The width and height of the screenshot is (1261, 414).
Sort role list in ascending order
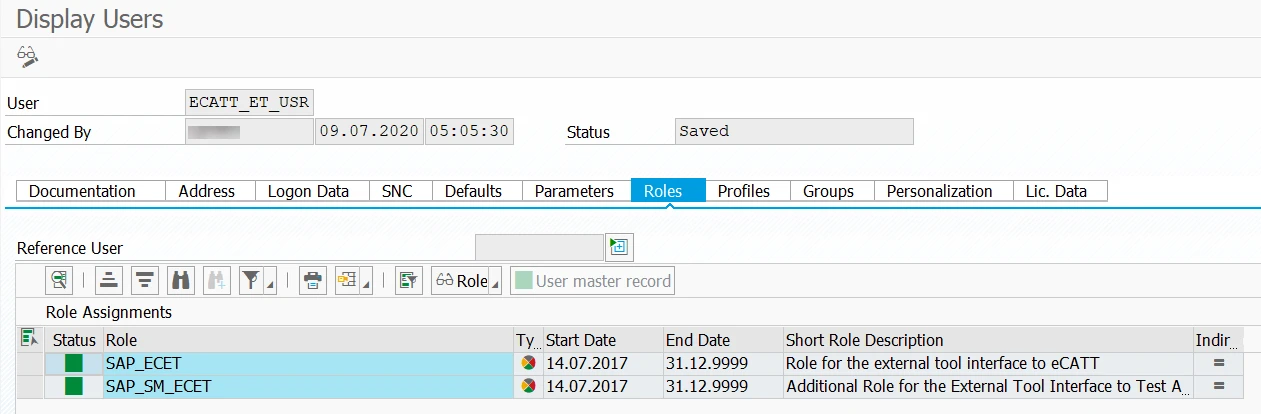[109, 281]
